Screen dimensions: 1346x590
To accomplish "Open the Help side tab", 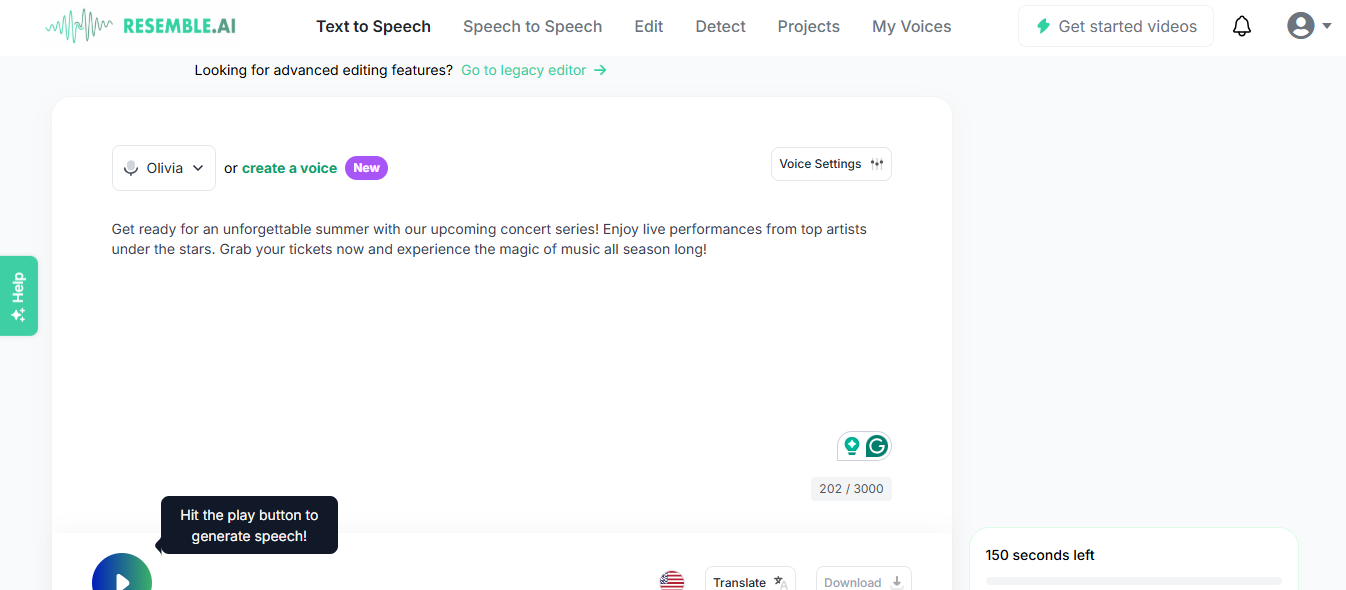I will point(19,296).
